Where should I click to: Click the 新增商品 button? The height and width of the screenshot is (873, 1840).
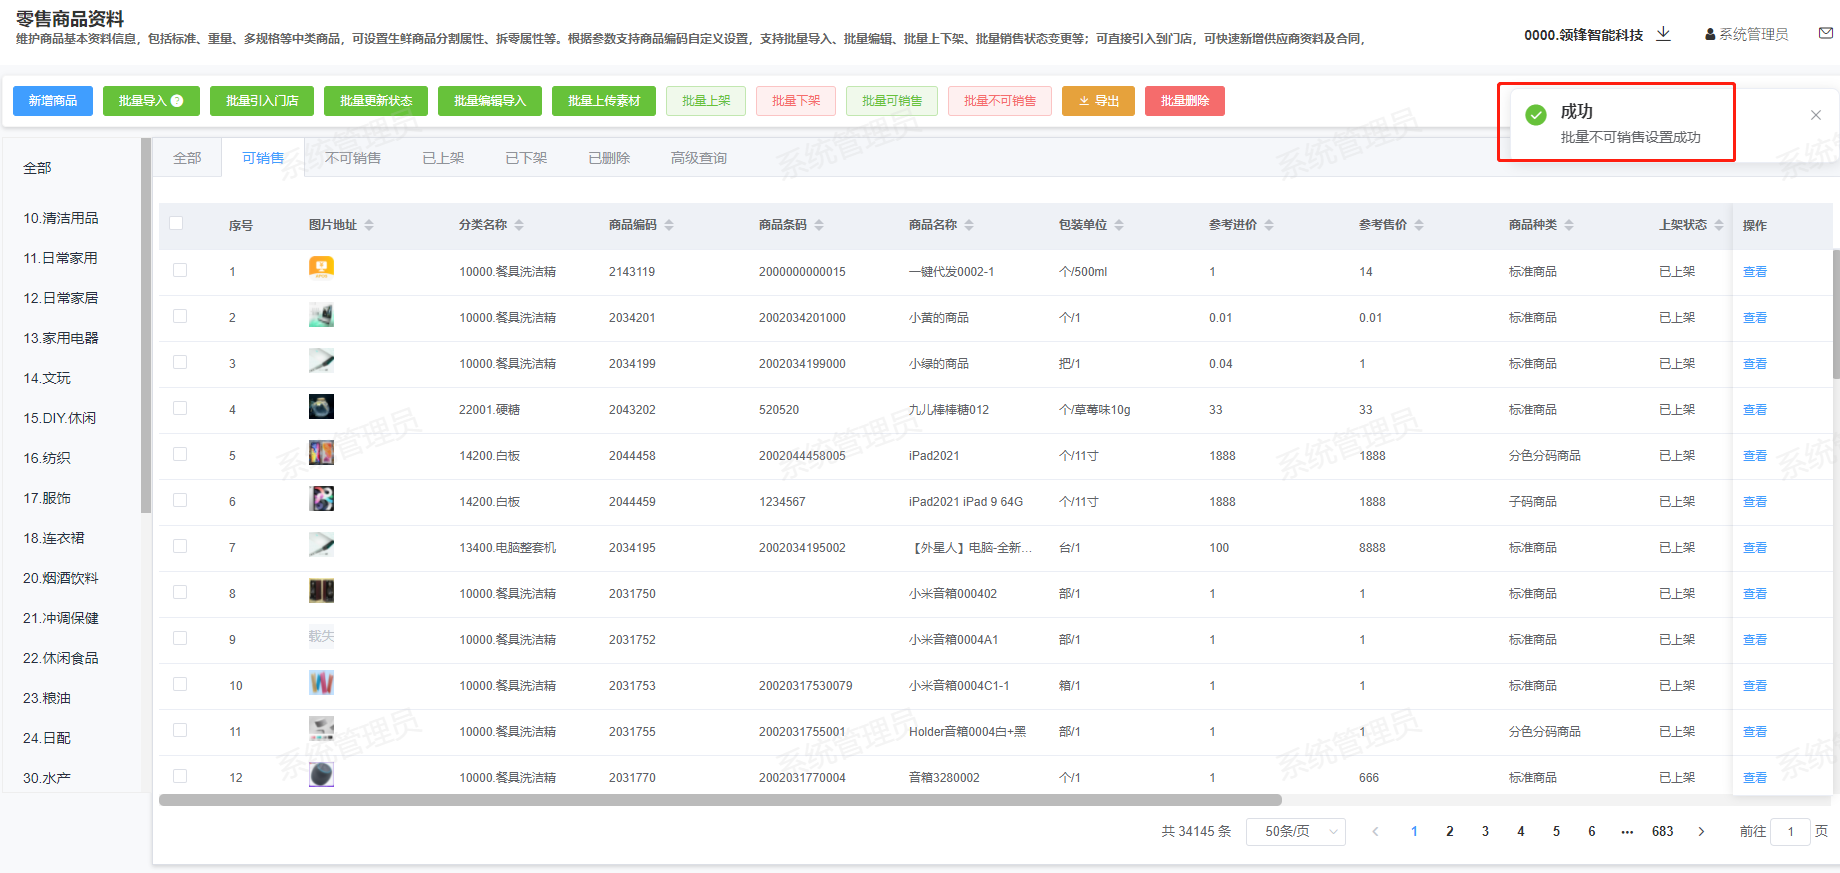pos(53,101)
